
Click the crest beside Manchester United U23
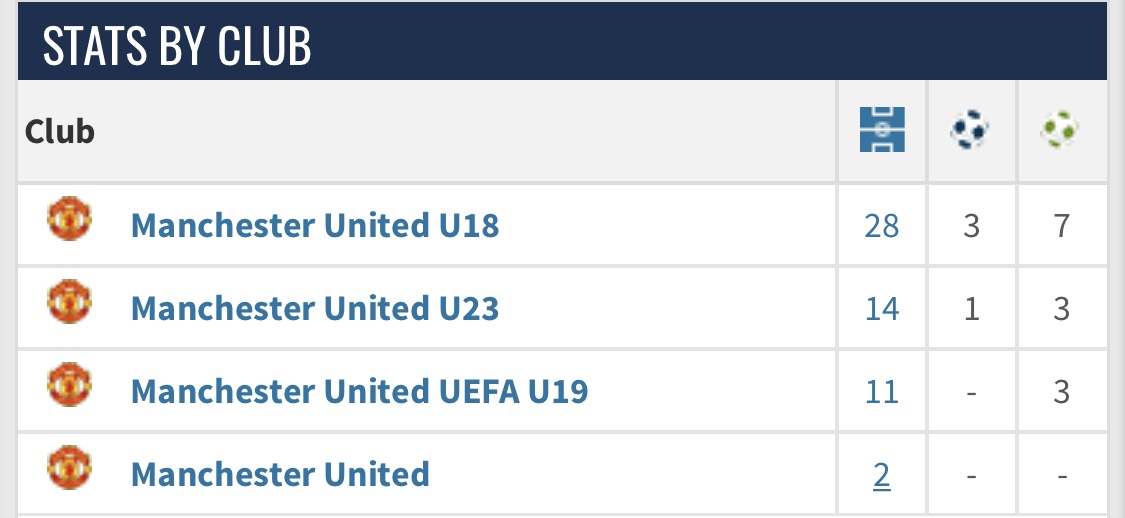(x=70, y=302)
